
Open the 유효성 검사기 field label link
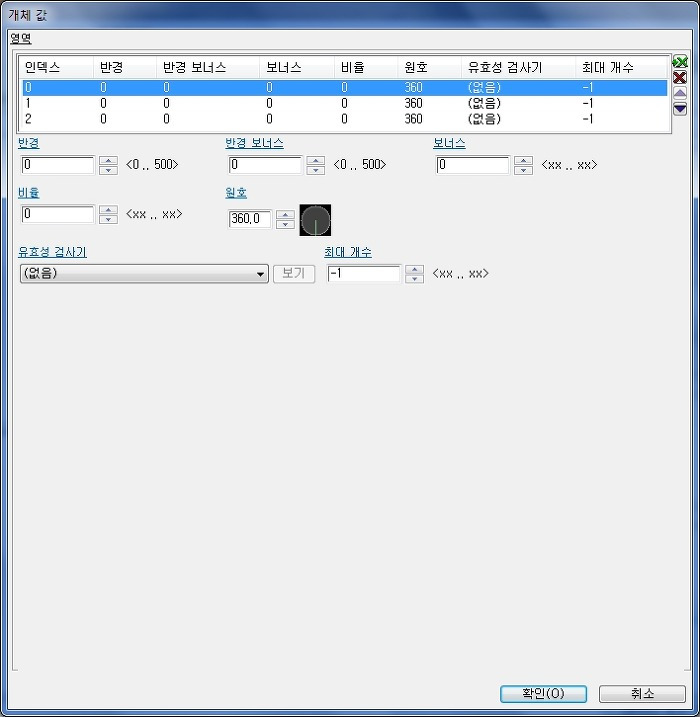coord(53,252)
